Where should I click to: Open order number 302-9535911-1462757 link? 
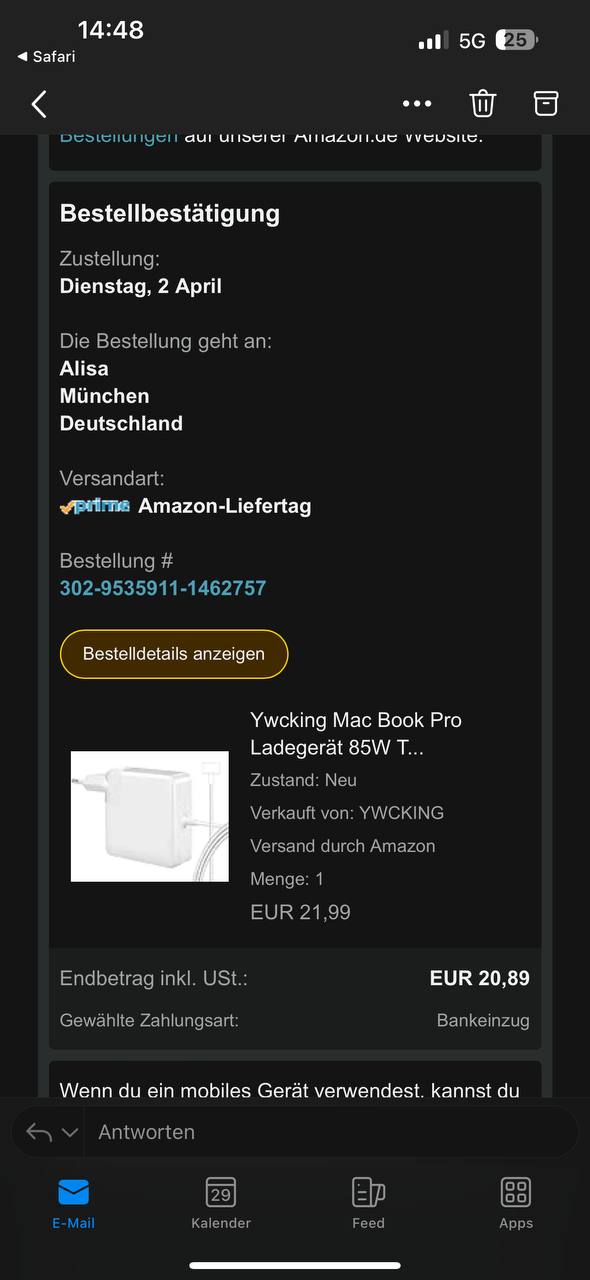163,588
